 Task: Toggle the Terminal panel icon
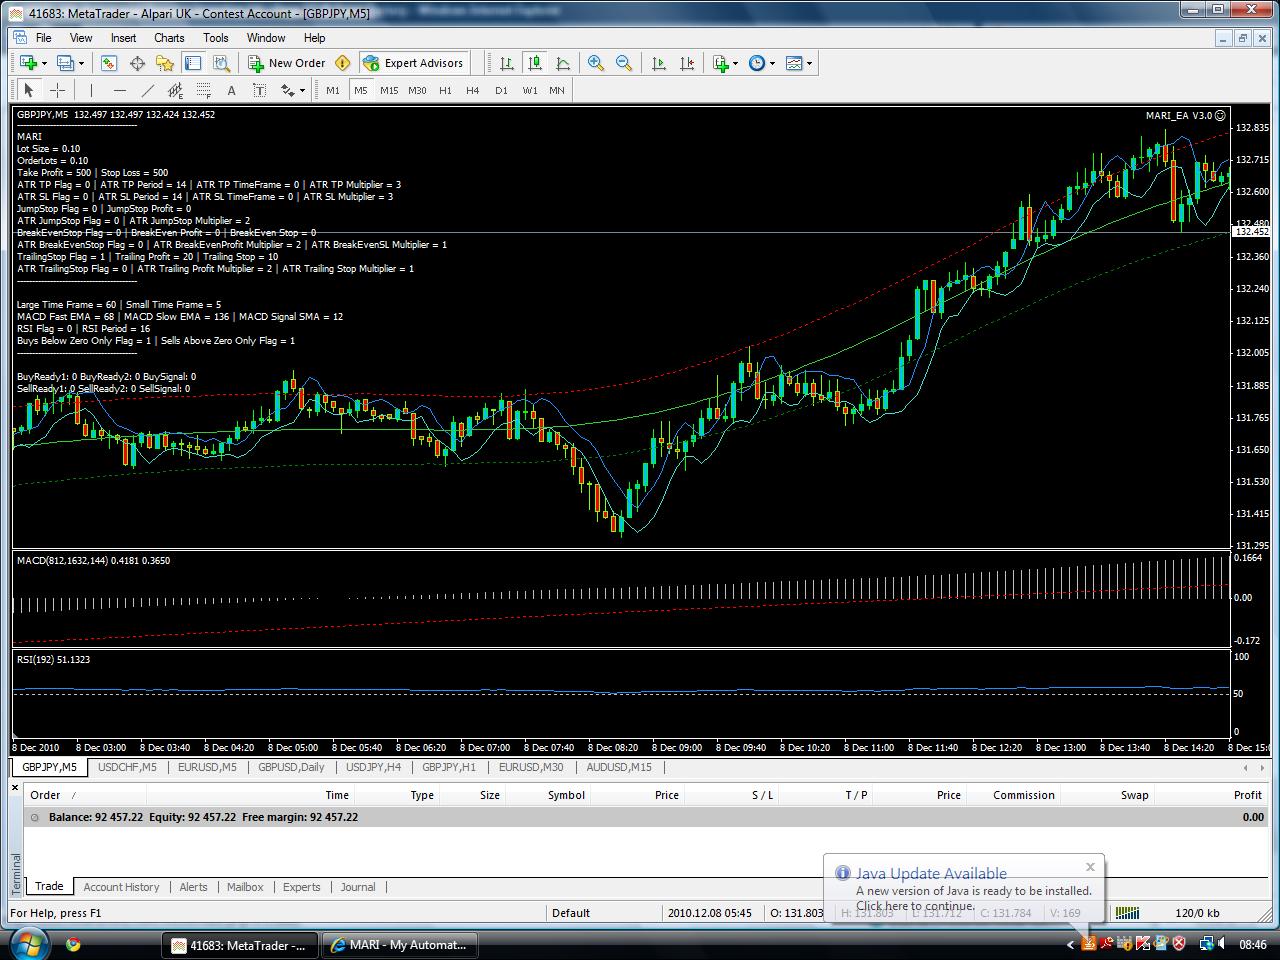pyautogui.click(x=193, y=63)
